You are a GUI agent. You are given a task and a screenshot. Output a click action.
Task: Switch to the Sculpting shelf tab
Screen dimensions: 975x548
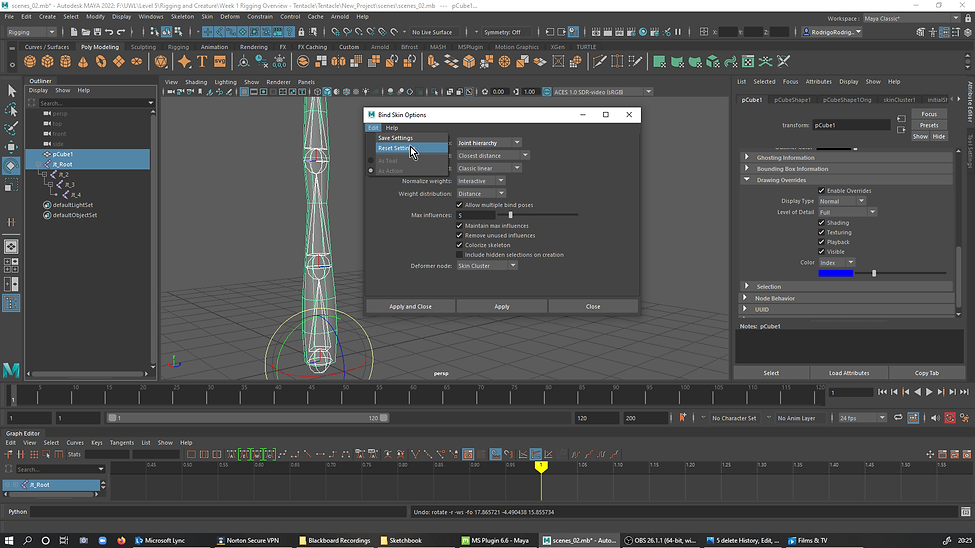(x=143, y=47)
